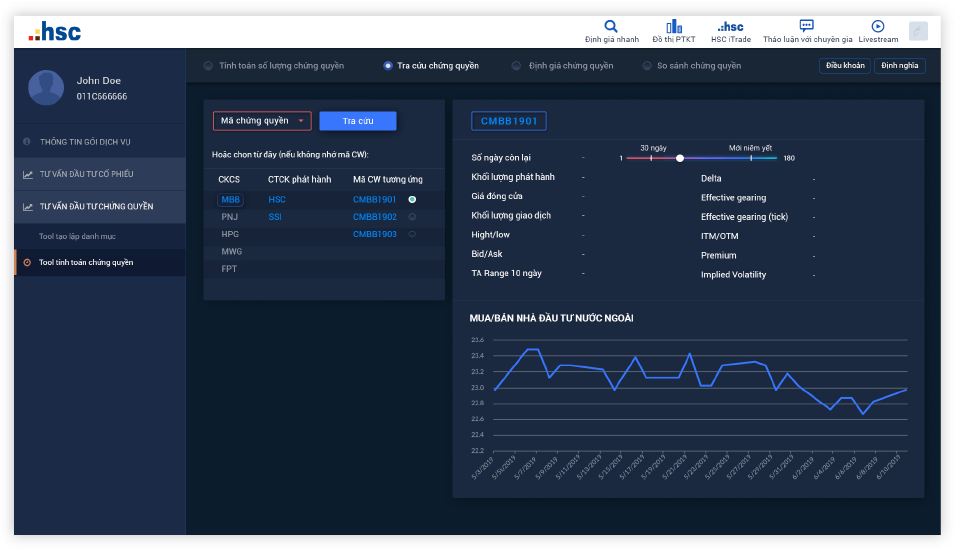This screenshot has height=549, width=959.
Task: Open the CMBB1903 warrant link
Action: (x=374, y=234)
